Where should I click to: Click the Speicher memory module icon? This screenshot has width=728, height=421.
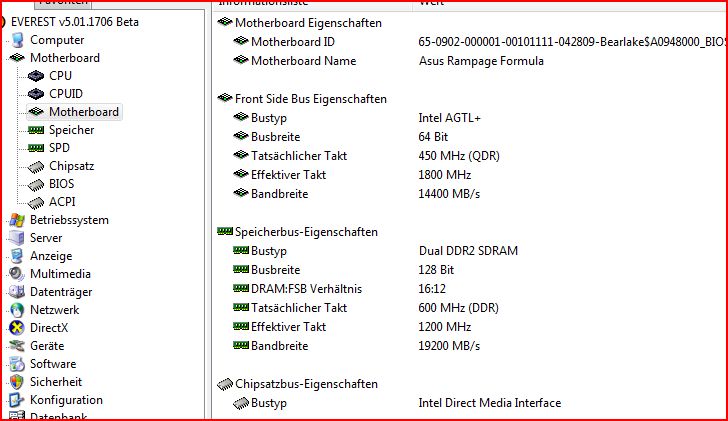click(x=36, y=130)
